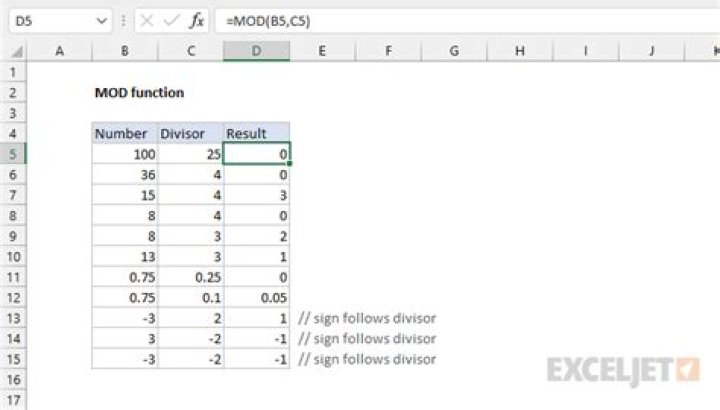Select the Number header cell
Image resolution: width=720 pixels, height=410 pixels.
click(x=124, y=133)
